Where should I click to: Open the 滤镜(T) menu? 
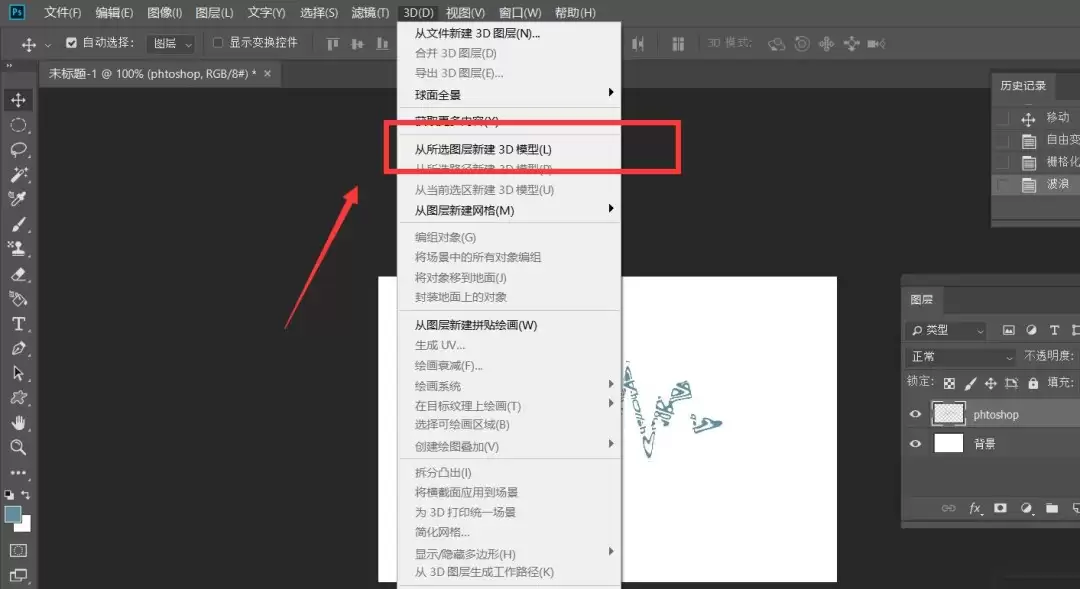click(x=370, y=12)
